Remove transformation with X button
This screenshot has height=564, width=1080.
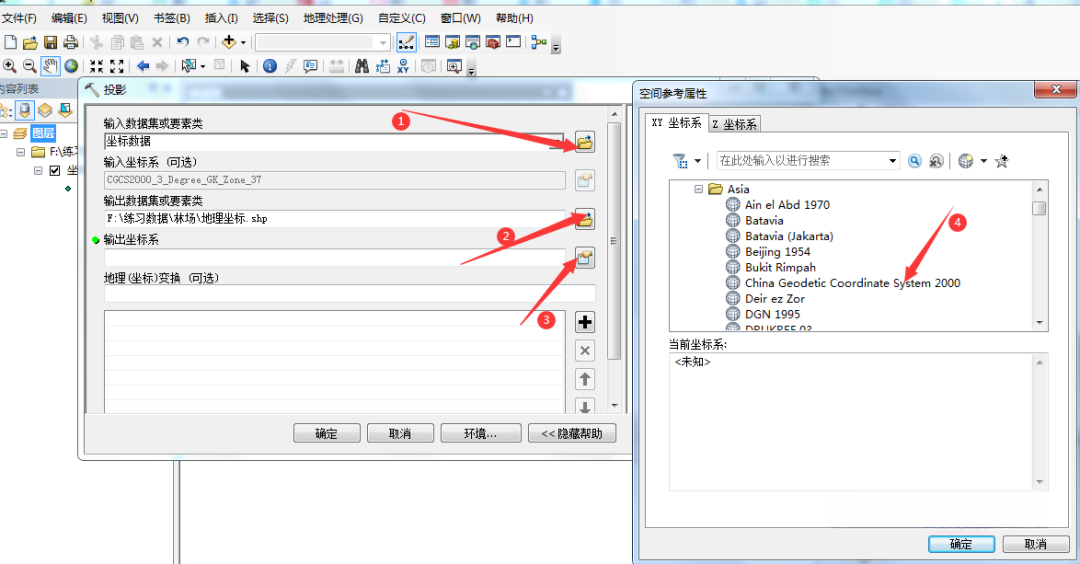point(585,351)
